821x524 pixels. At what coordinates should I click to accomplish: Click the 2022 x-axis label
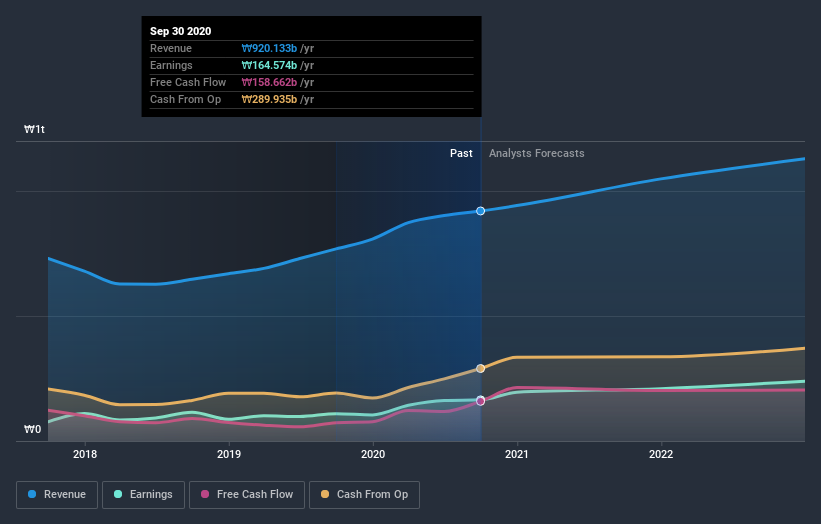[661, 454]
